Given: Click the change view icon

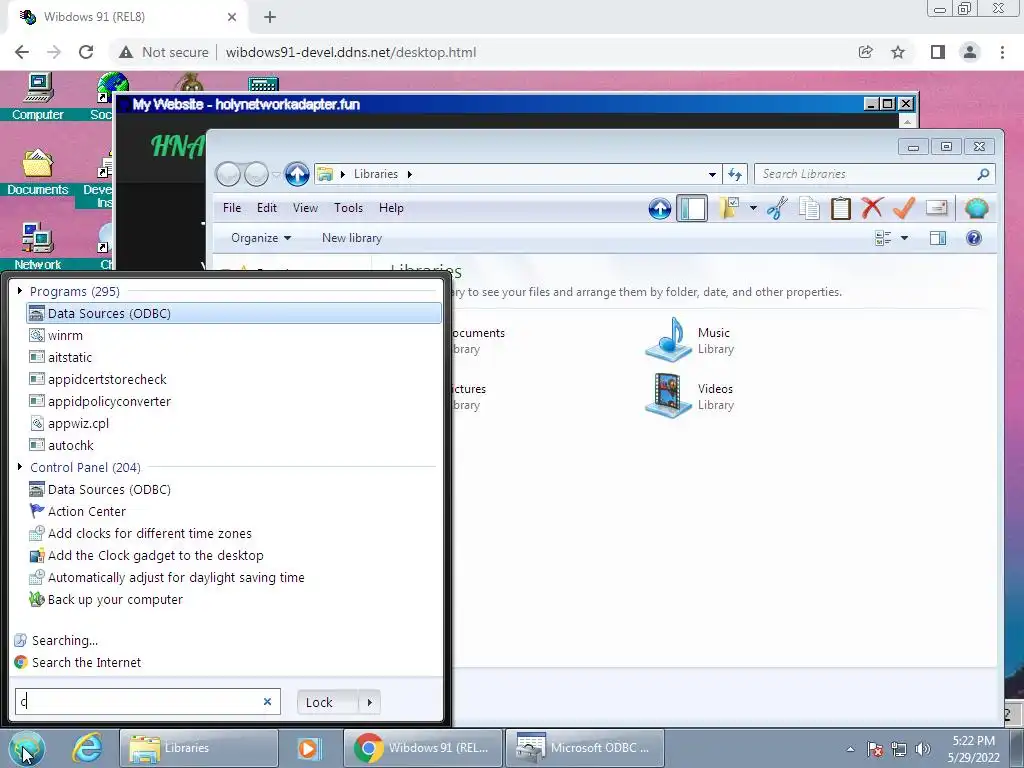Looking at the screenshot, I should [883, 238].
